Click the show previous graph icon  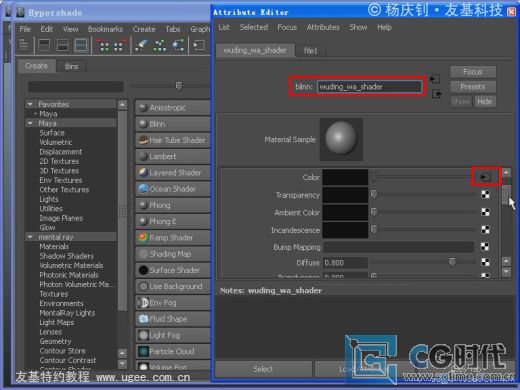coord(104,45)
